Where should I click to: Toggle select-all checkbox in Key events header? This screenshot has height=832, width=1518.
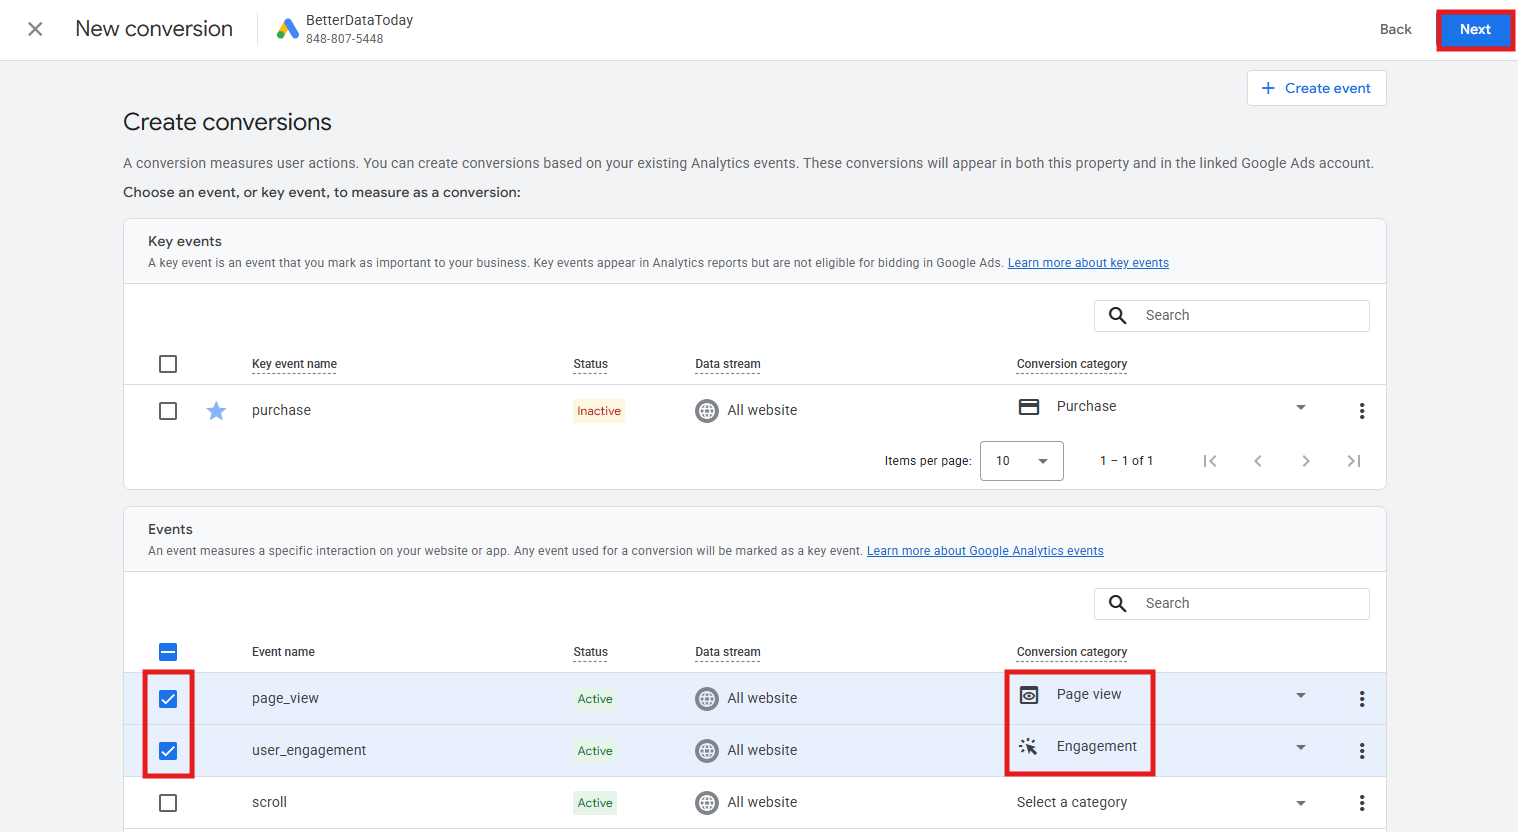click(x=168, y=364)
